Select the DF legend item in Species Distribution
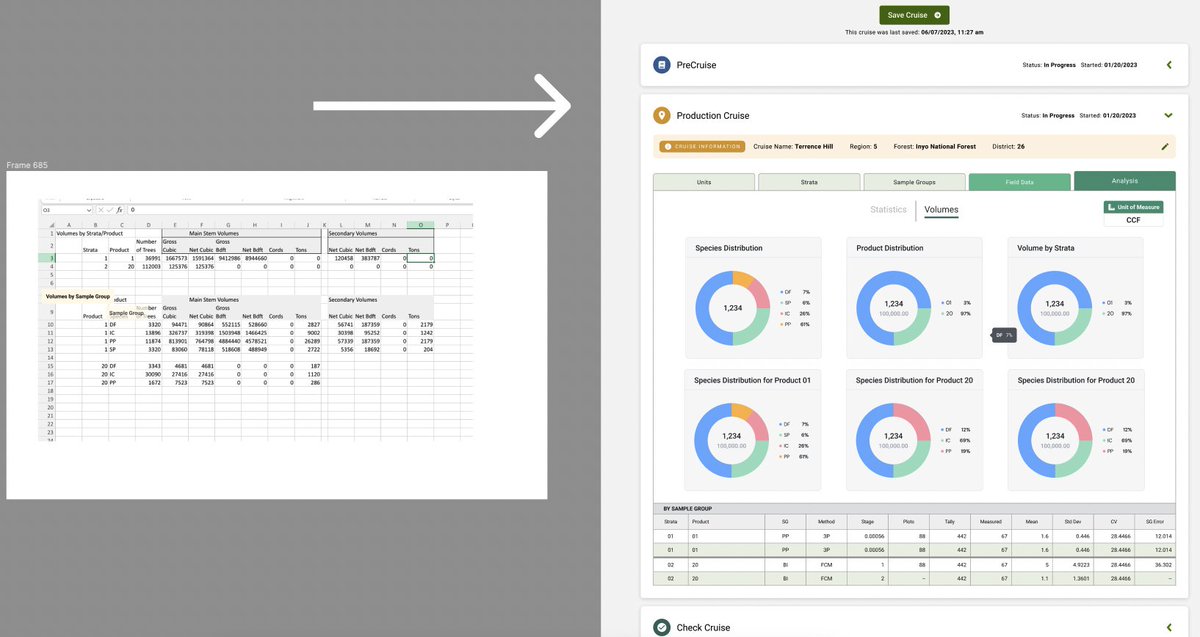The height and width of the screenshot is (637, 1200). click(x=786, y=293)
